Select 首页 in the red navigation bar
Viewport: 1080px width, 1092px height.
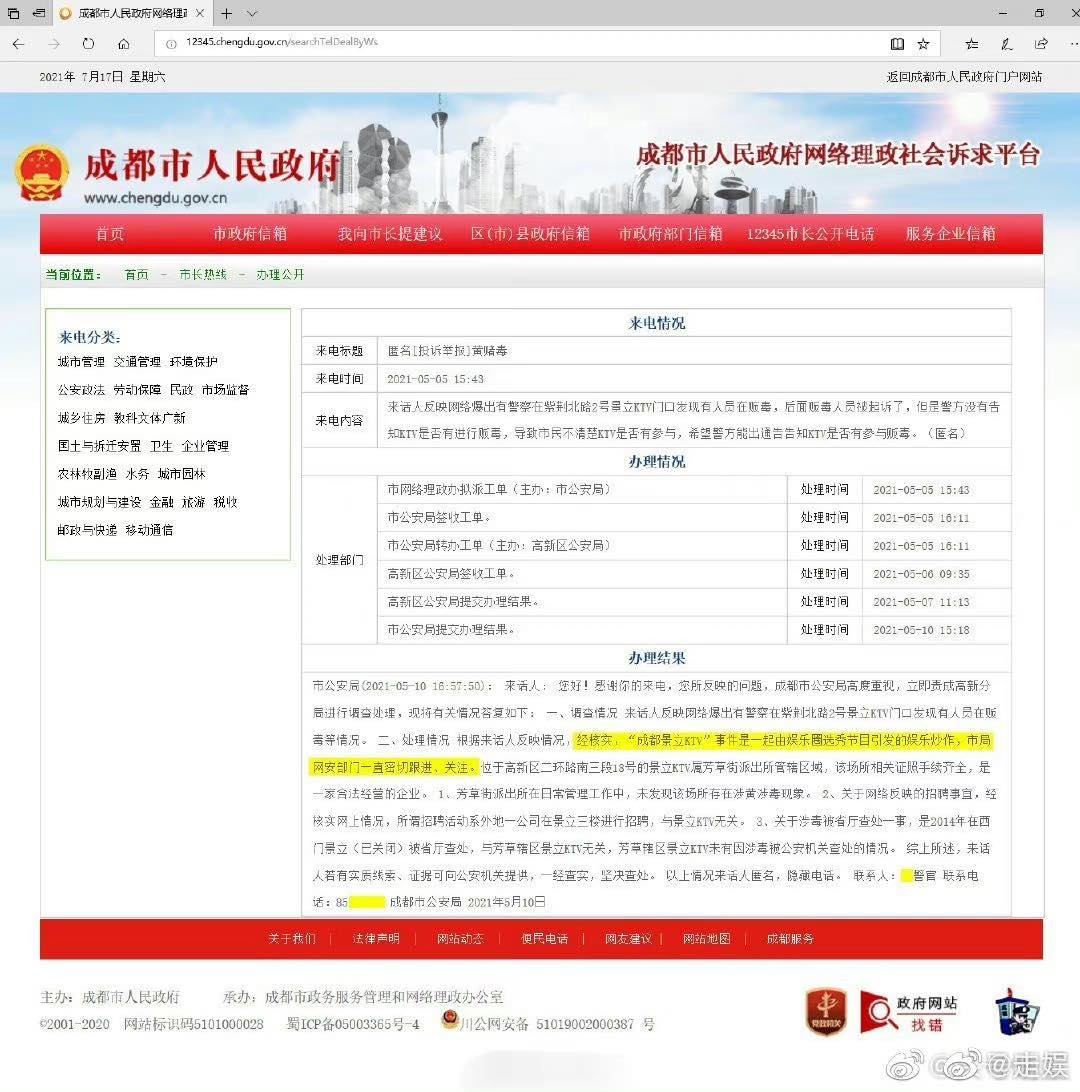pyautogui.click(x=109, y=234)
